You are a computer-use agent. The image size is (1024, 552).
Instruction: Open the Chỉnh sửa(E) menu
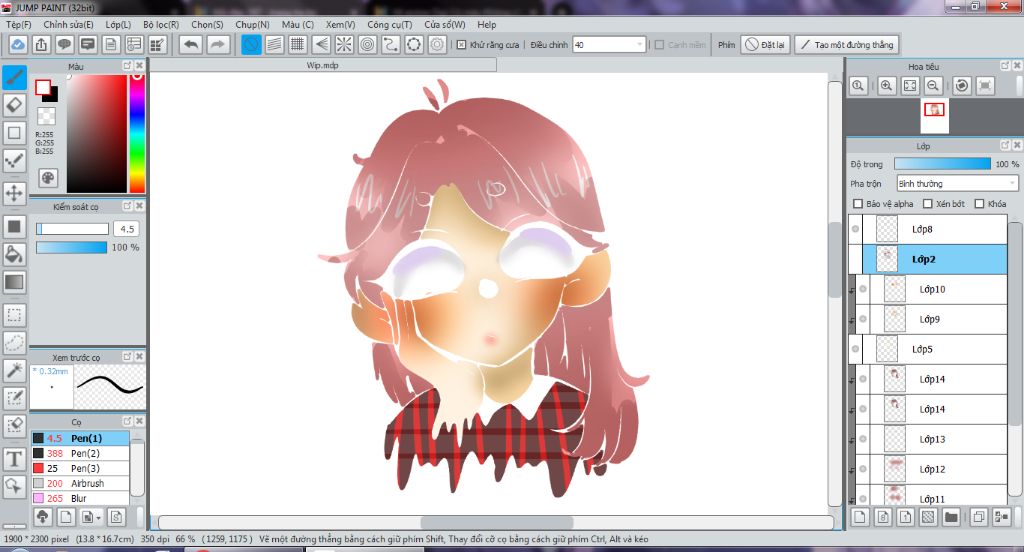coord(68,24)
